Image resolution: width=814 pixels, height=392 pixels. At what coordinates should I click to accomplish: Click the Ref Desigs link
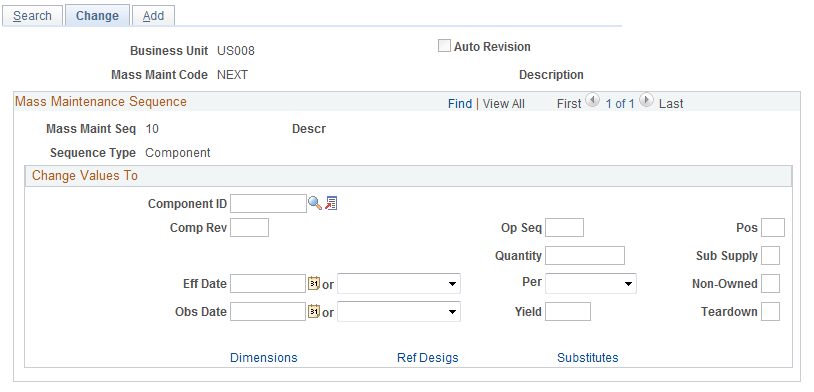(x=428, y=358)
